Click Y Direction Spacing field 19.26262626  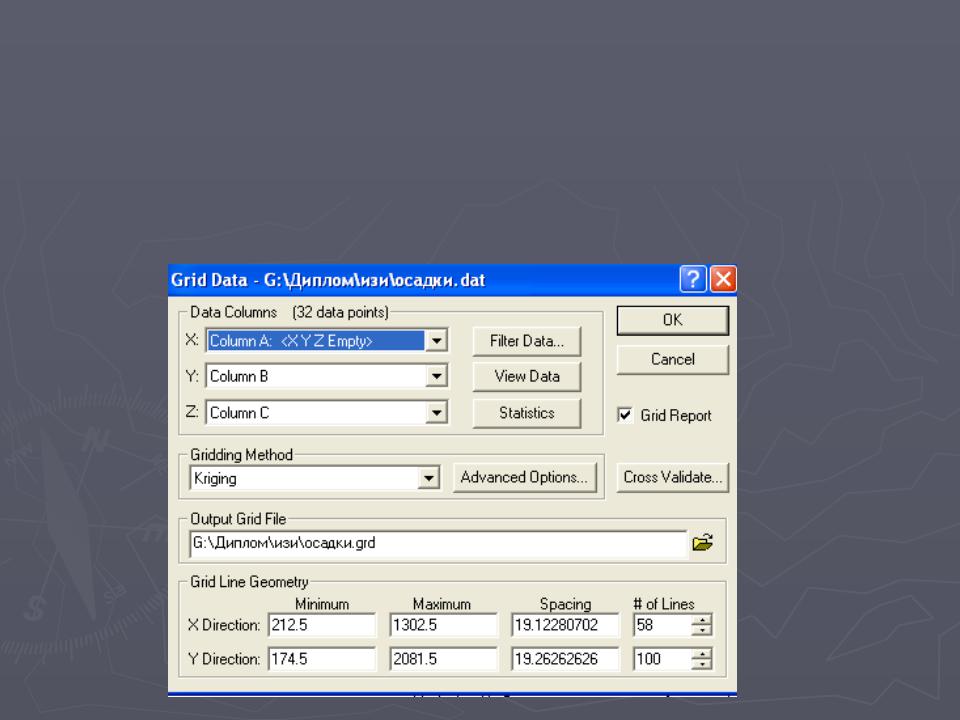tap(565, 659)
